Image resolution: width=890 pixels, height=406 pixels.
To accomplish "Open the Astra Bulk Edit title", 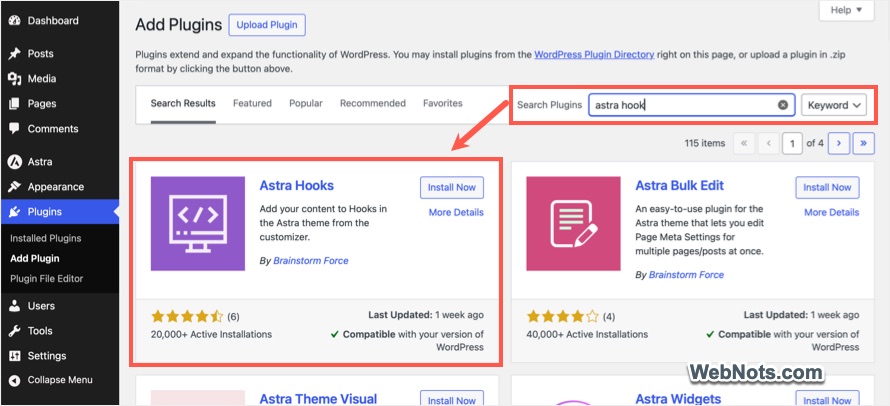I will point(679,186).
